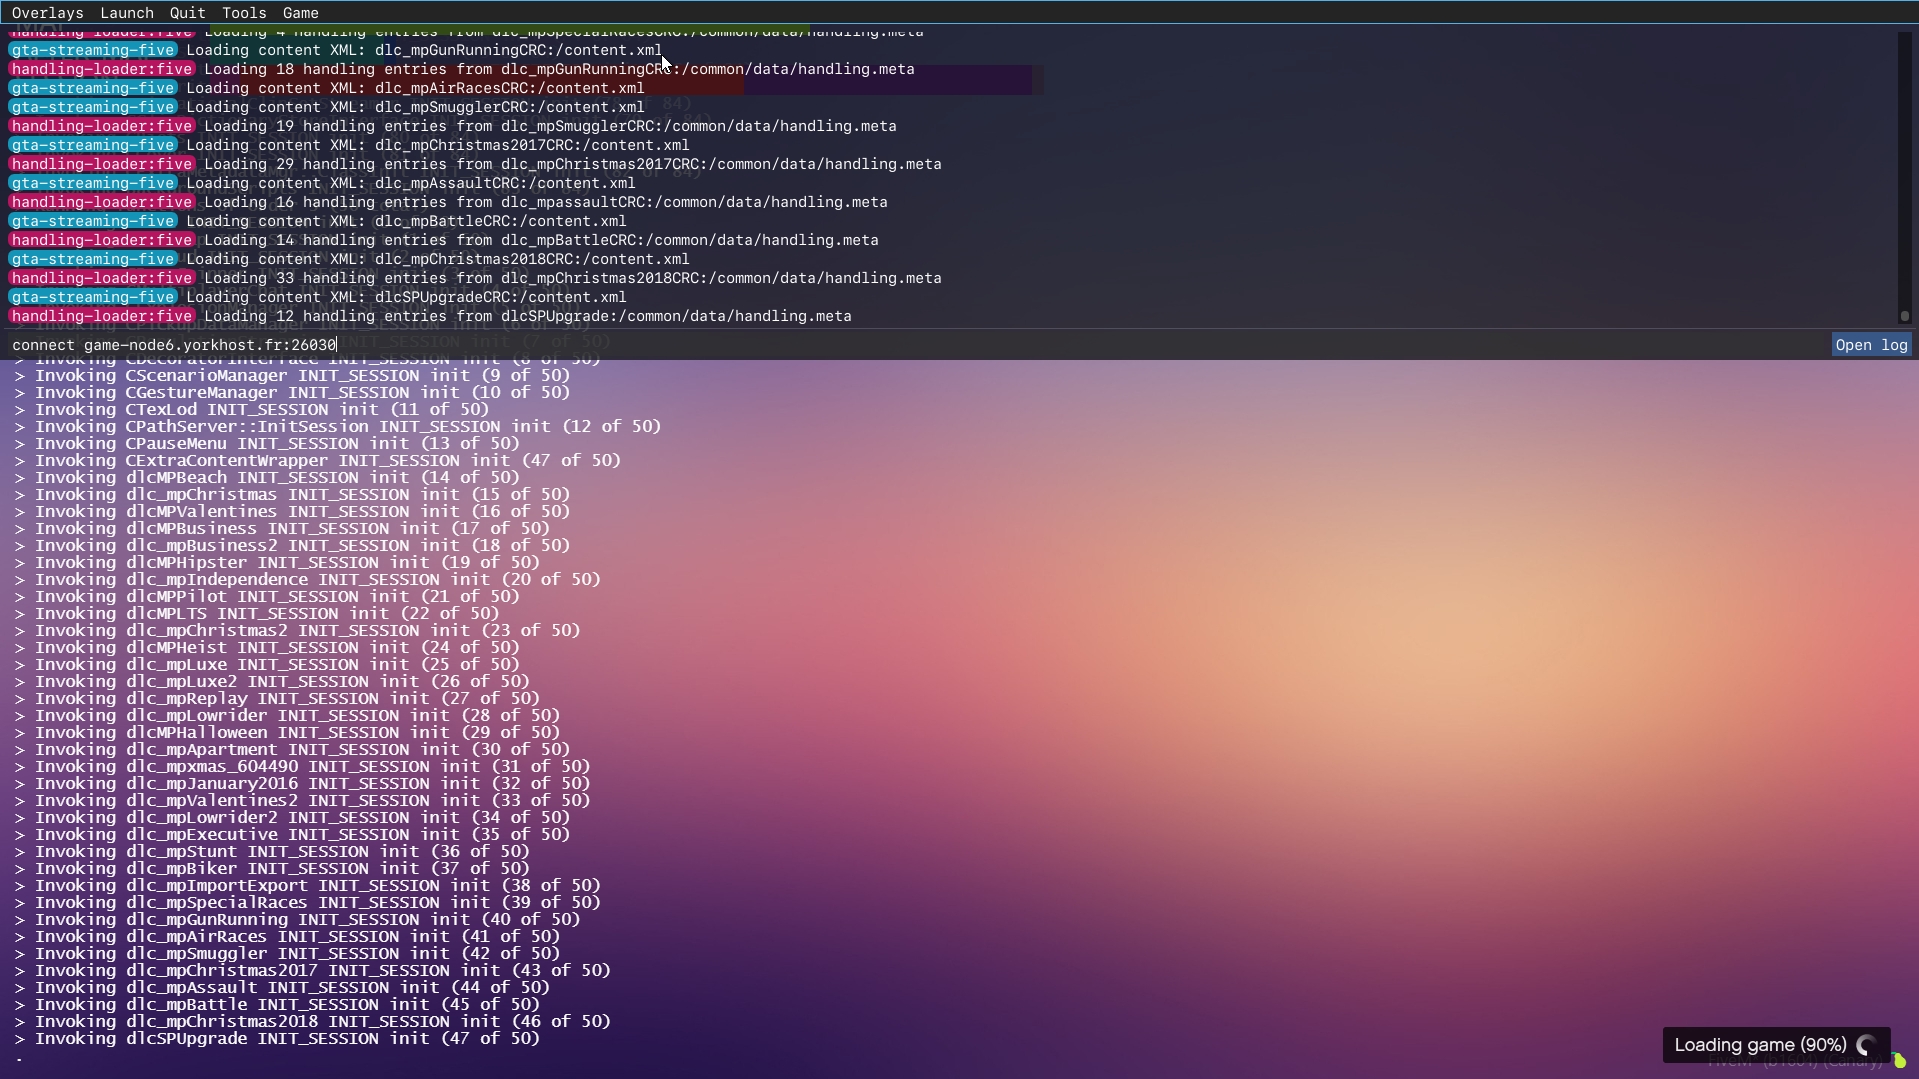Click handling-loader:five tag on the dlc_mpChristmas2017CRC line
1919x1079 pixels.
102,164
